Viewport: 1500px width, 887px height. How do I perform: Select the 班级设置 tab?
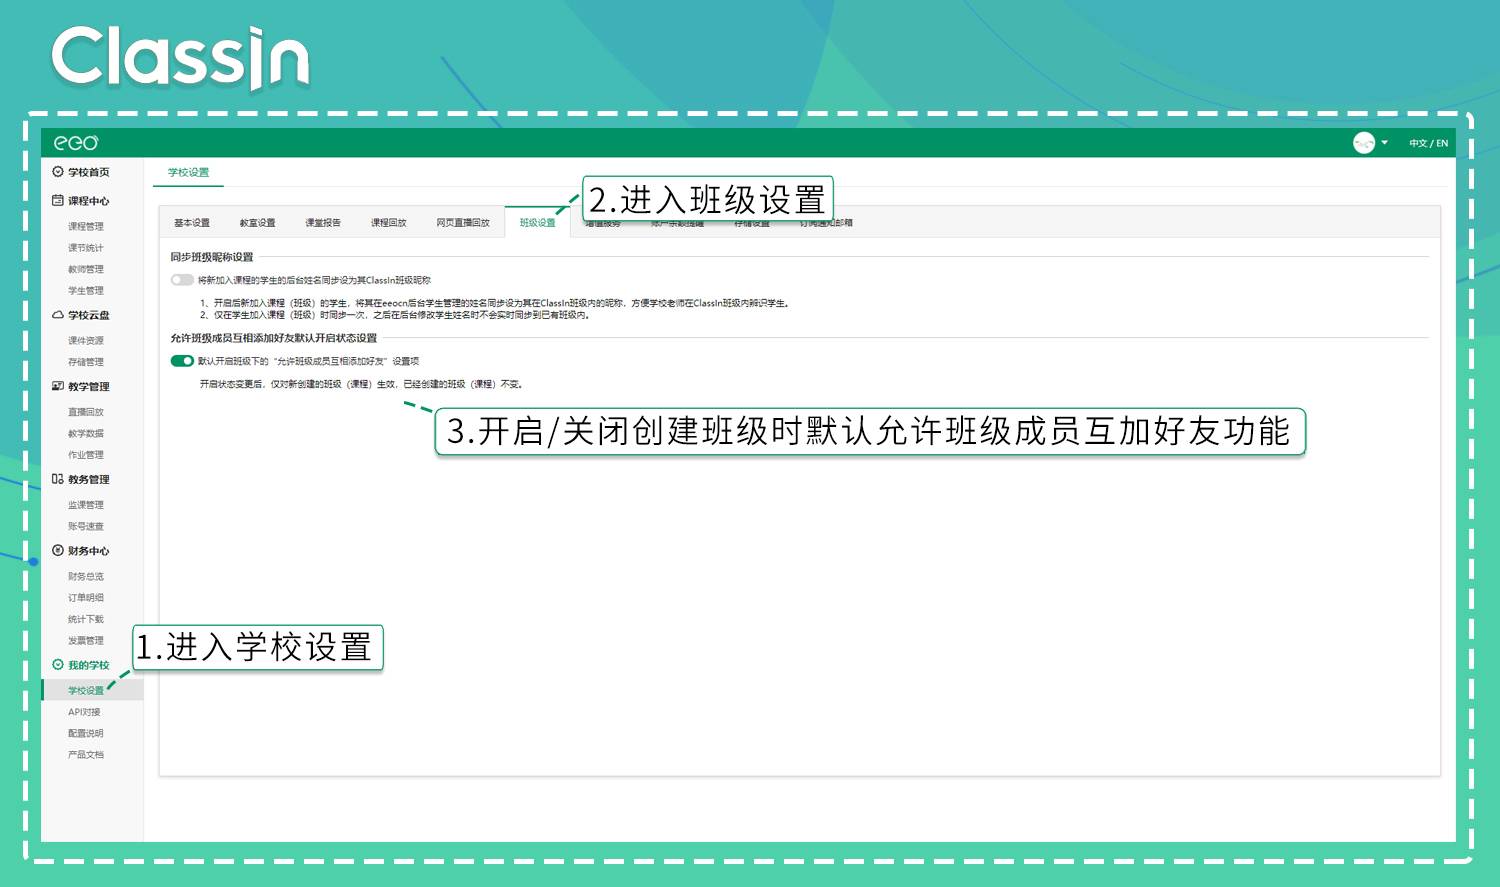pos(538,223)
